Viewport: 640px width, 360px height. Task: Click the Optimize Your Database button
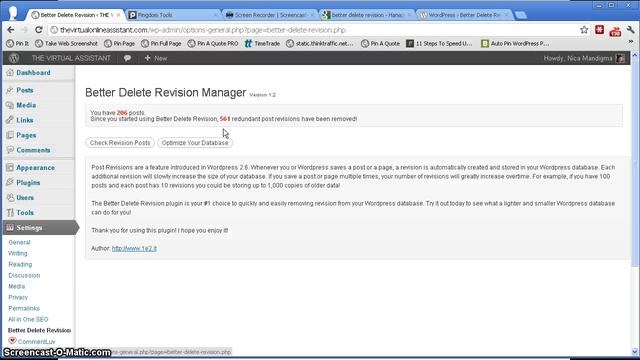[x=195, y=143]
